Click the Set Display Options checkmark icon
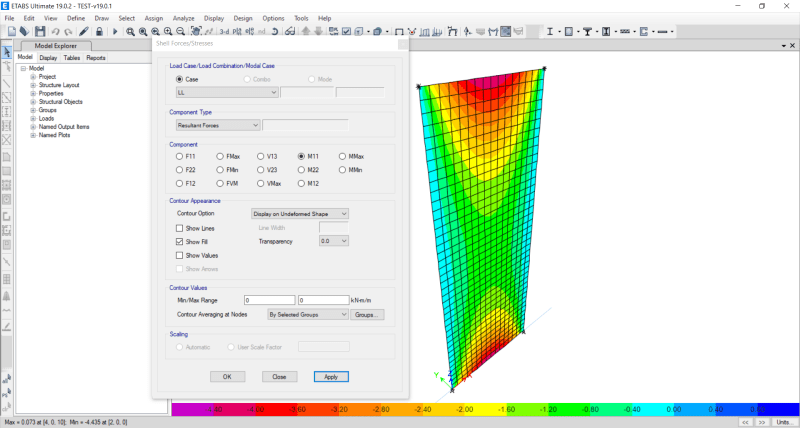This screenshot has width=800, height=428. click(x=346, y=32)
